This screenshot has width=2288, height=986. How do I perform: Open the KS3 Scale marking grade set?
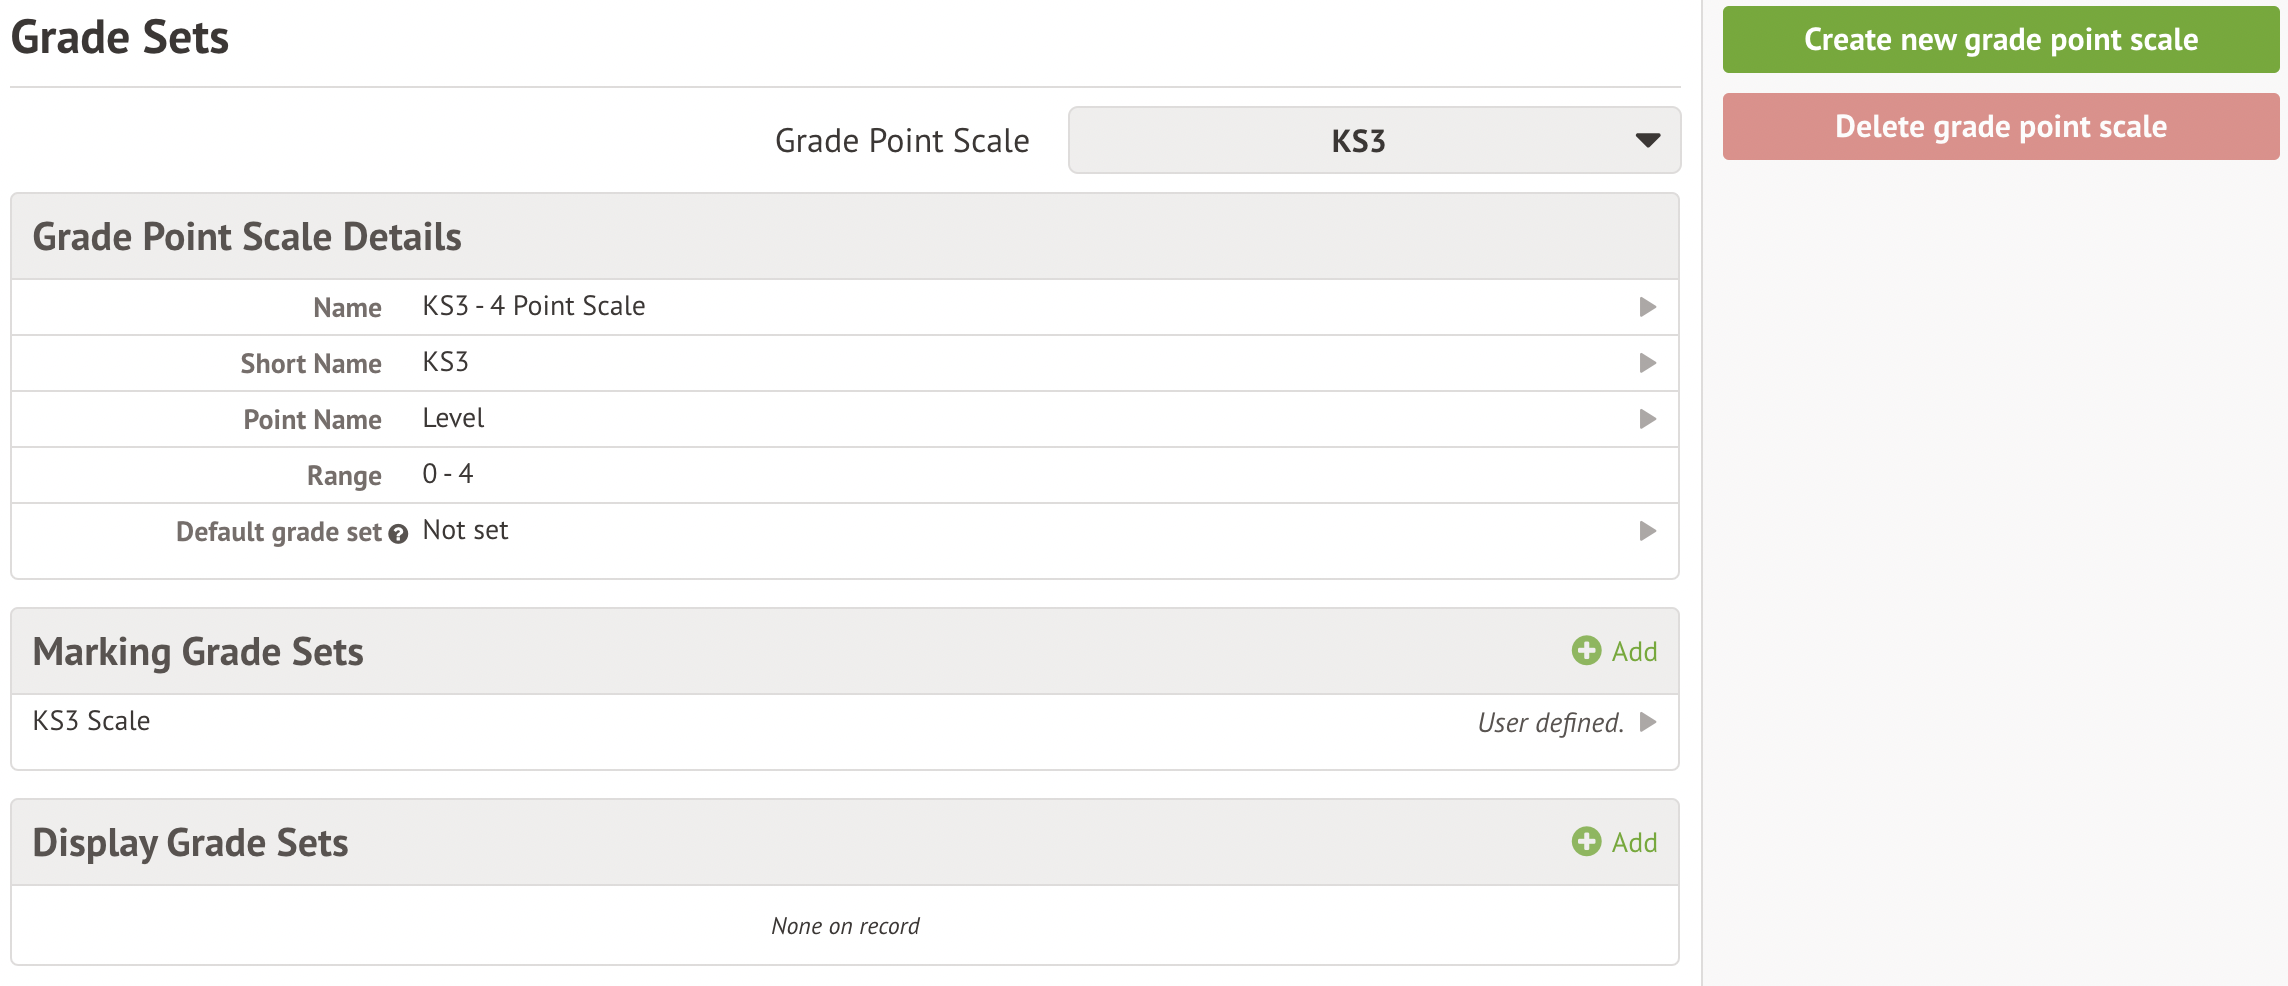pos(92,722)
